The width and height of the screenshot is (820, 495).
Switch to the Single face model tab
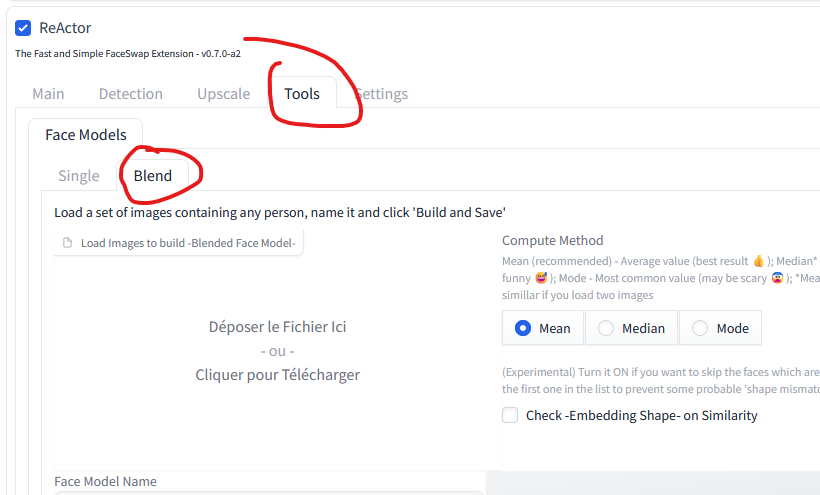(78, 176)
